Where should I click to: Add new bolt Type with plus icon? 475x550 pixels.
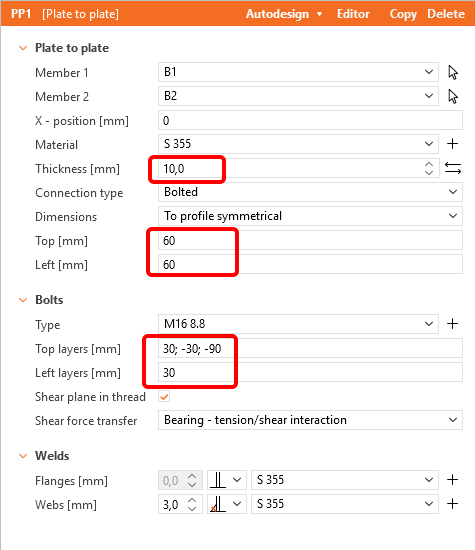tap(453, 324)
